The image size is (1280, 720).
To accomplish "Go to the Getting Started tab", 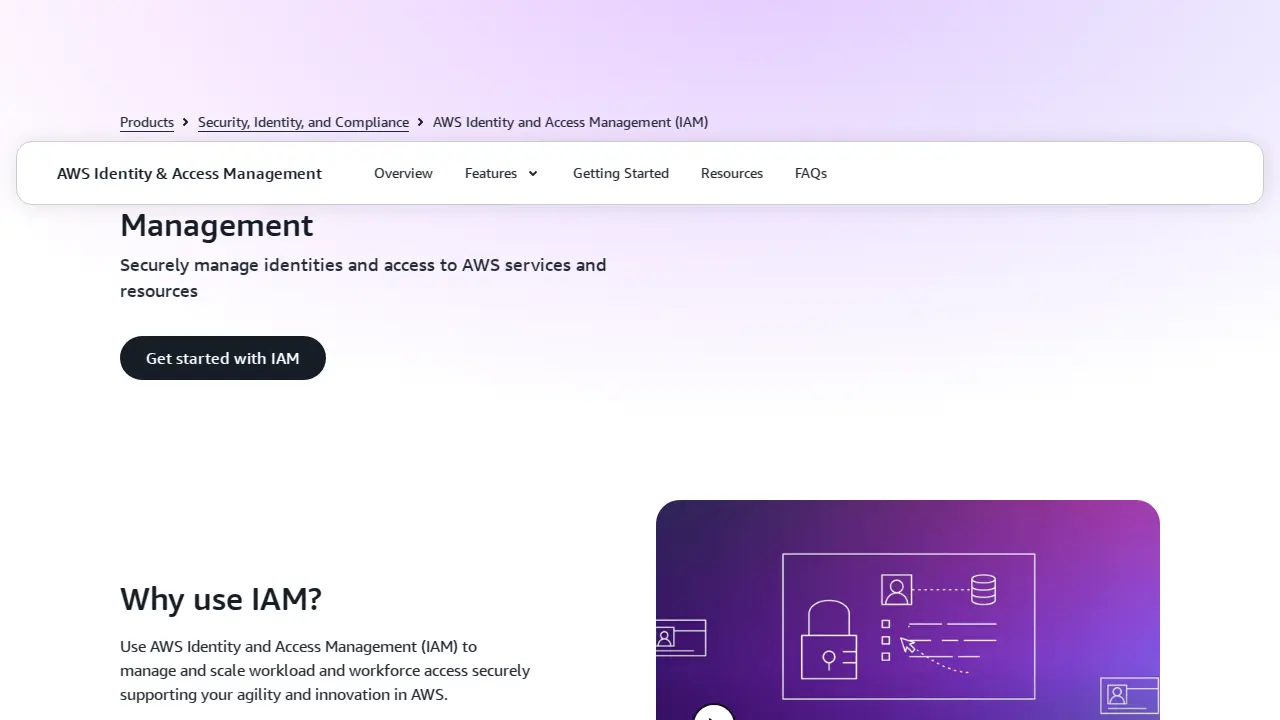I will point(621,173).
